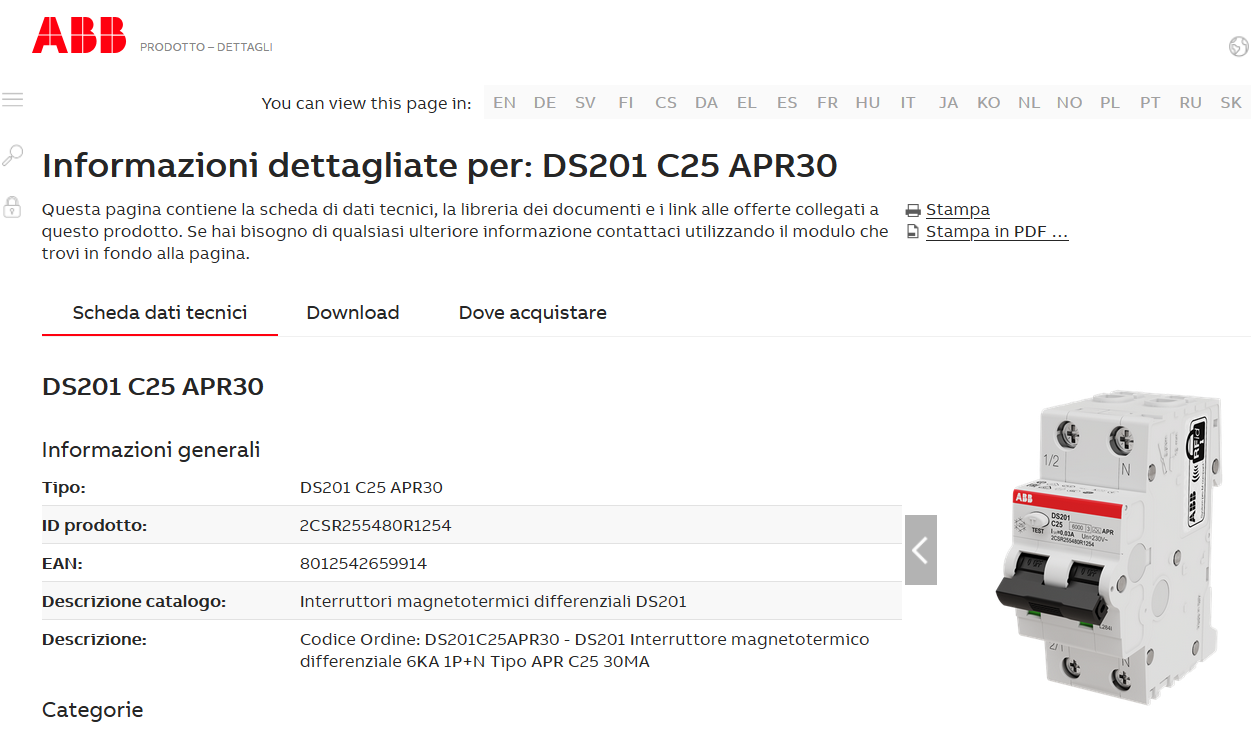1251x731 pixels.
Task: Open the hamburger menu icon
Action: (x=12, y=100)
